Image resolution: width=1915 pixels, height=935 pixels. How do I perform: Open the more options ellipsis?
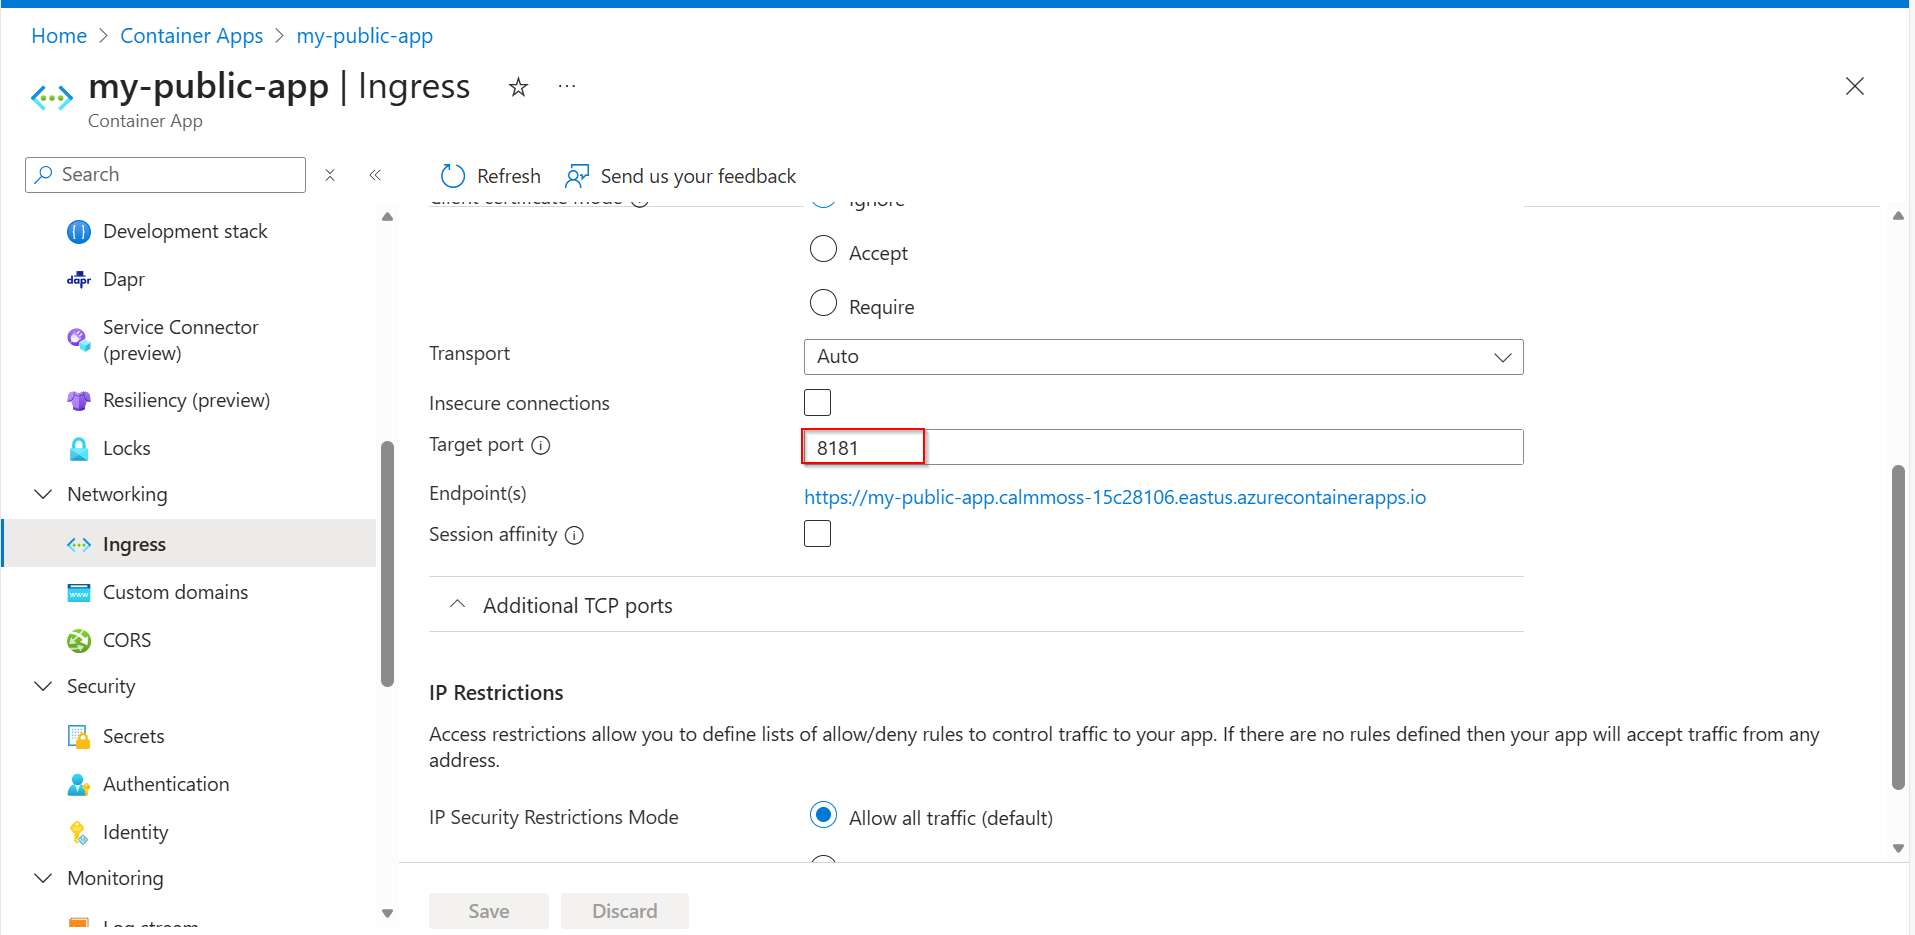(567, 87)
